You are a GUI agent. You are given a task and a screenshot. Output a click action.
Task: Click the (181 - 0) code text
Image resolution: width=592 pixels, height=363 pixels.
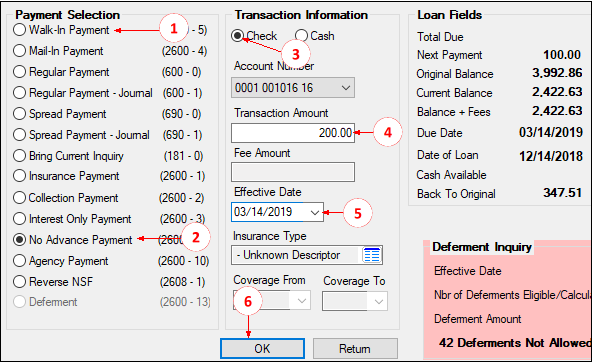(x=183, y=156)
